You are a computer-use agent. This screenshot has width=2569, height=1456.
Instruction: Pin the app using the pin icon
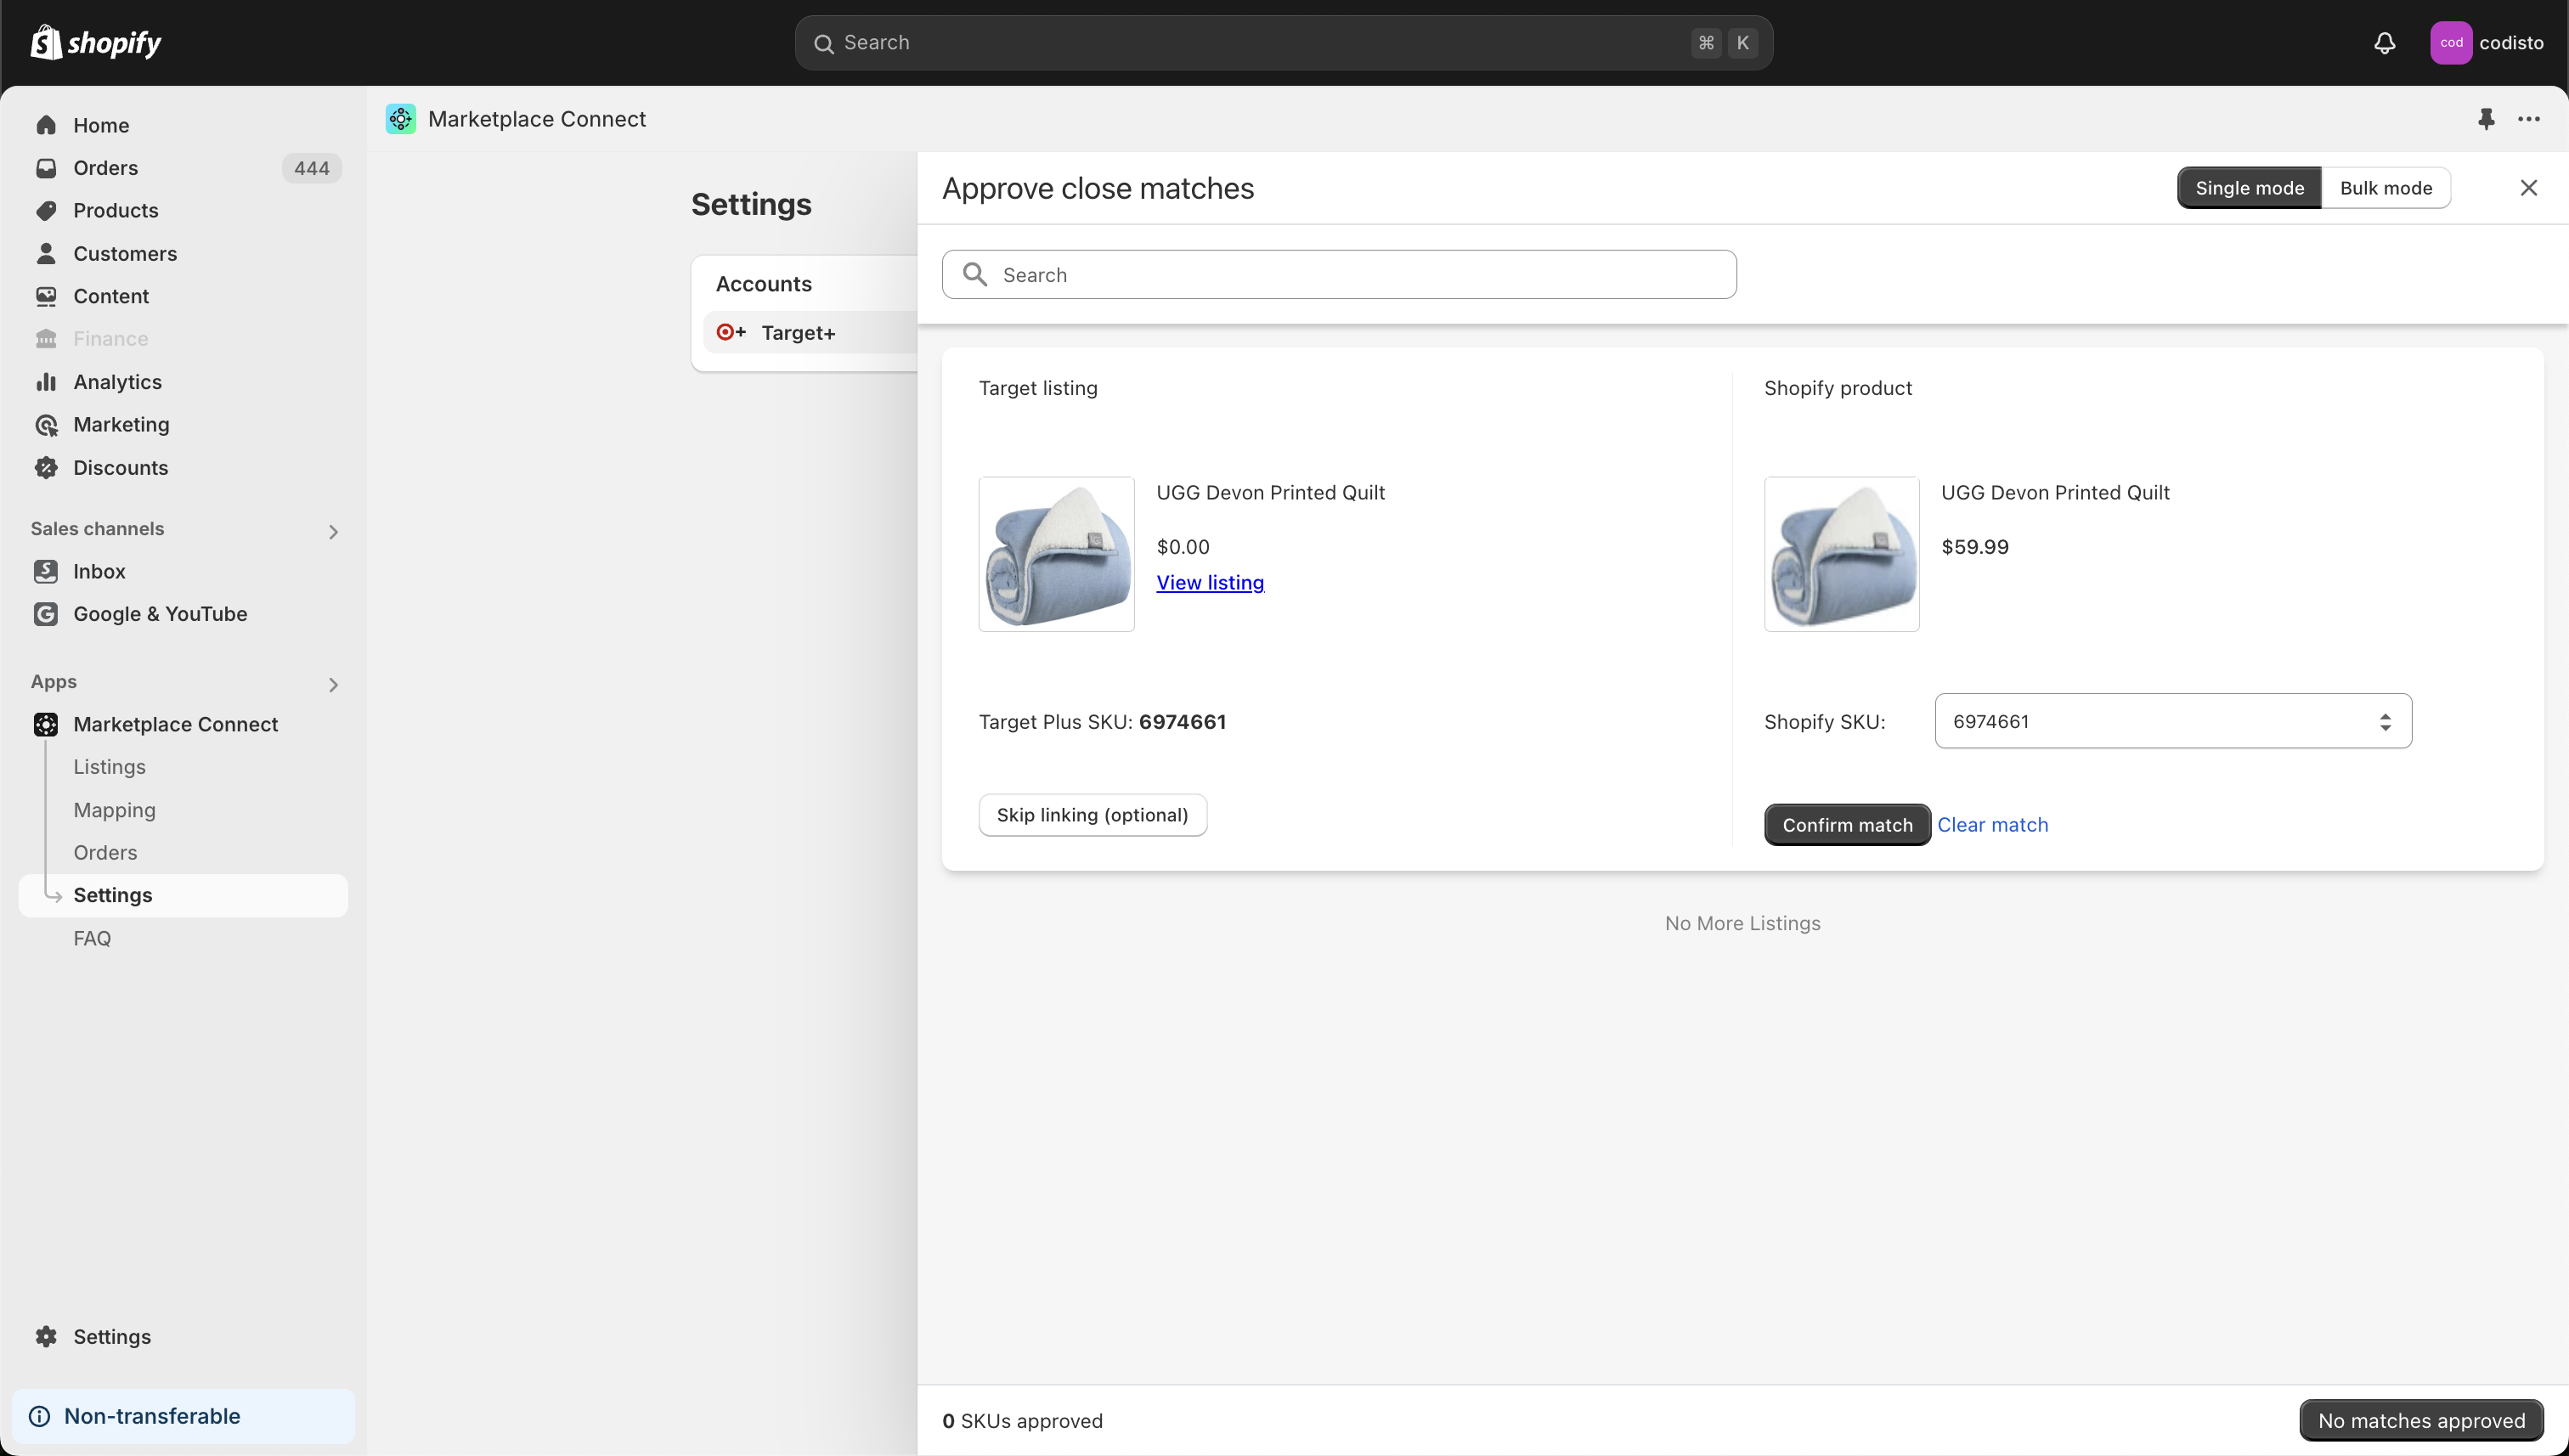point(2486,119)
